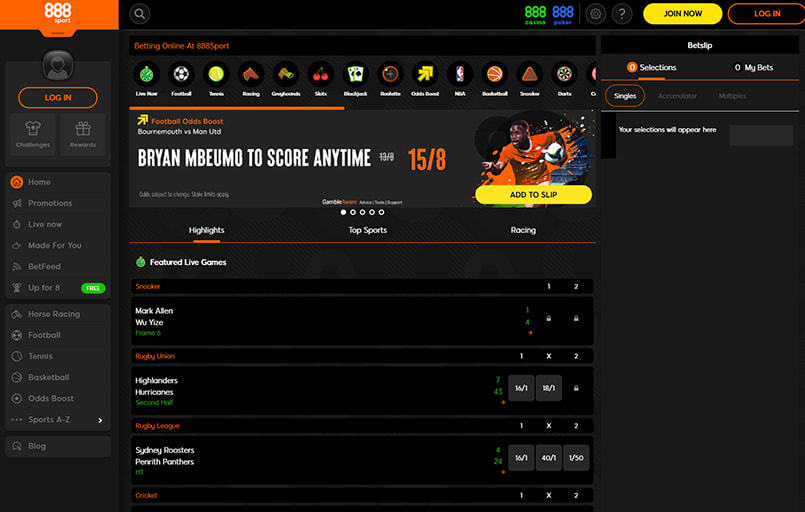This screenshot has height=512, width=805.
Task: Switch to the Racing tab
Action: click(523, 230)
